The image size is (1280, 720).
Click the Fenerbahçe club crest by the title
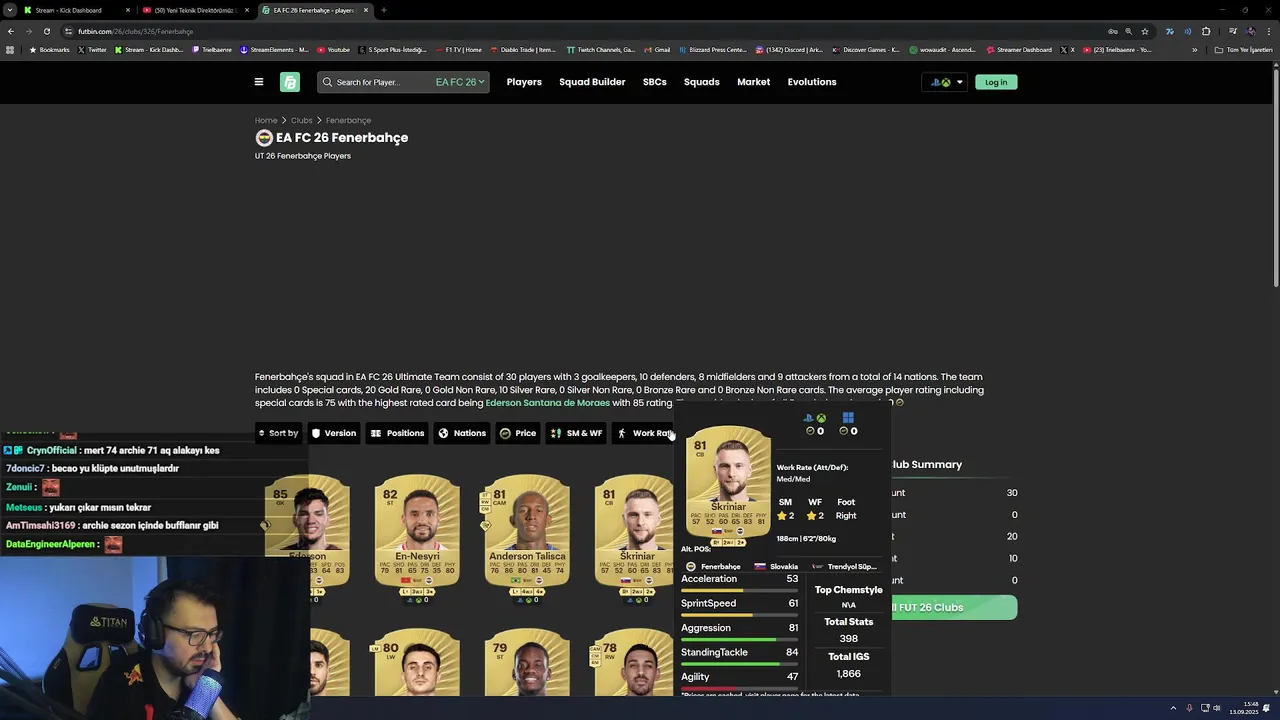264,137
